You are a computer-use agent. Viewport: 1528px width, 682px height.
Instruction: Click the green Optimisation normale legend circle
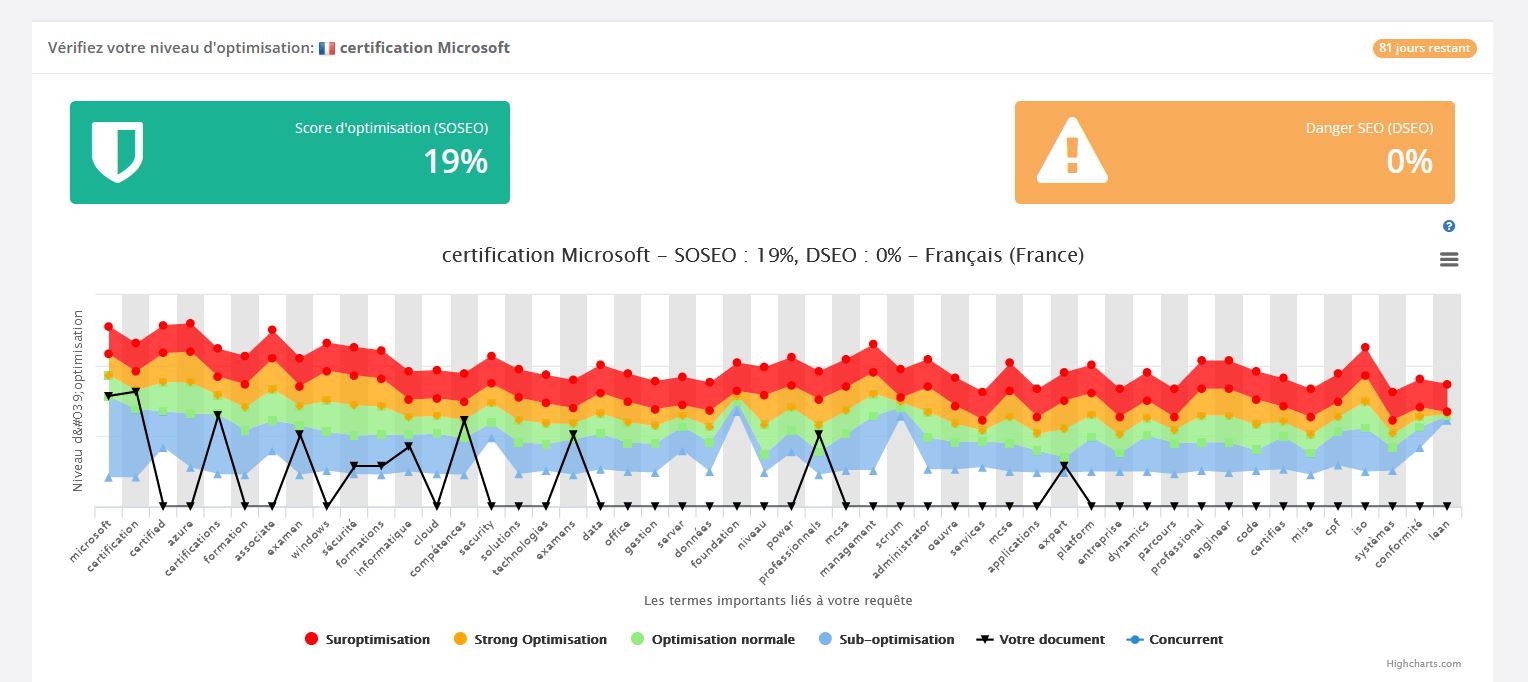click(x=637, y=640)
